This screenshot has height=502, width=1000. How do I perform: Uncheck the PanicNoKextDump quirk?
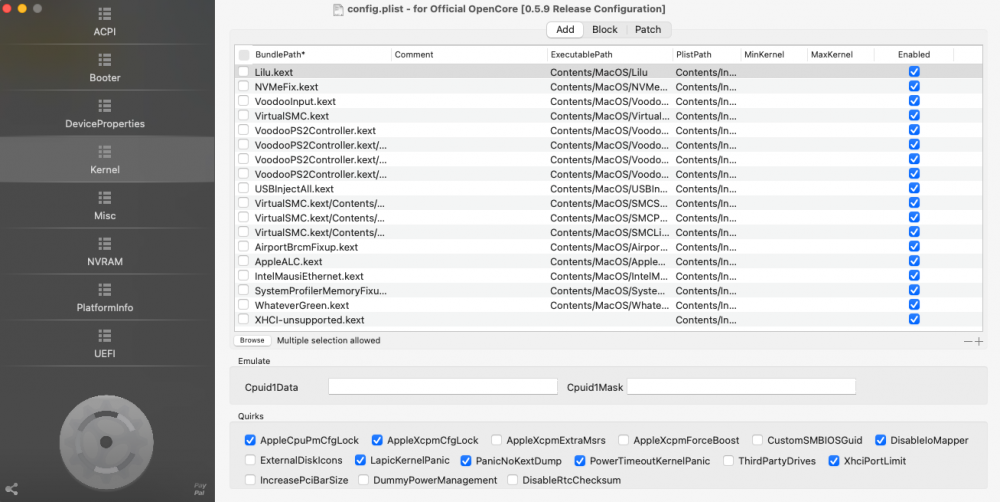[466, 460]
